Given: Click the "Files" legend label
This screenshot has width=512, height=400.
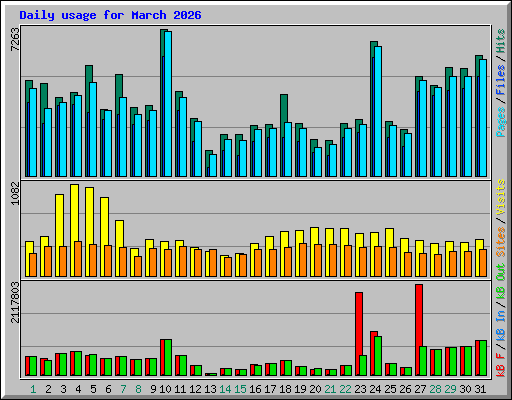Looking at the screenshot, I should click(x=501, y=80).
